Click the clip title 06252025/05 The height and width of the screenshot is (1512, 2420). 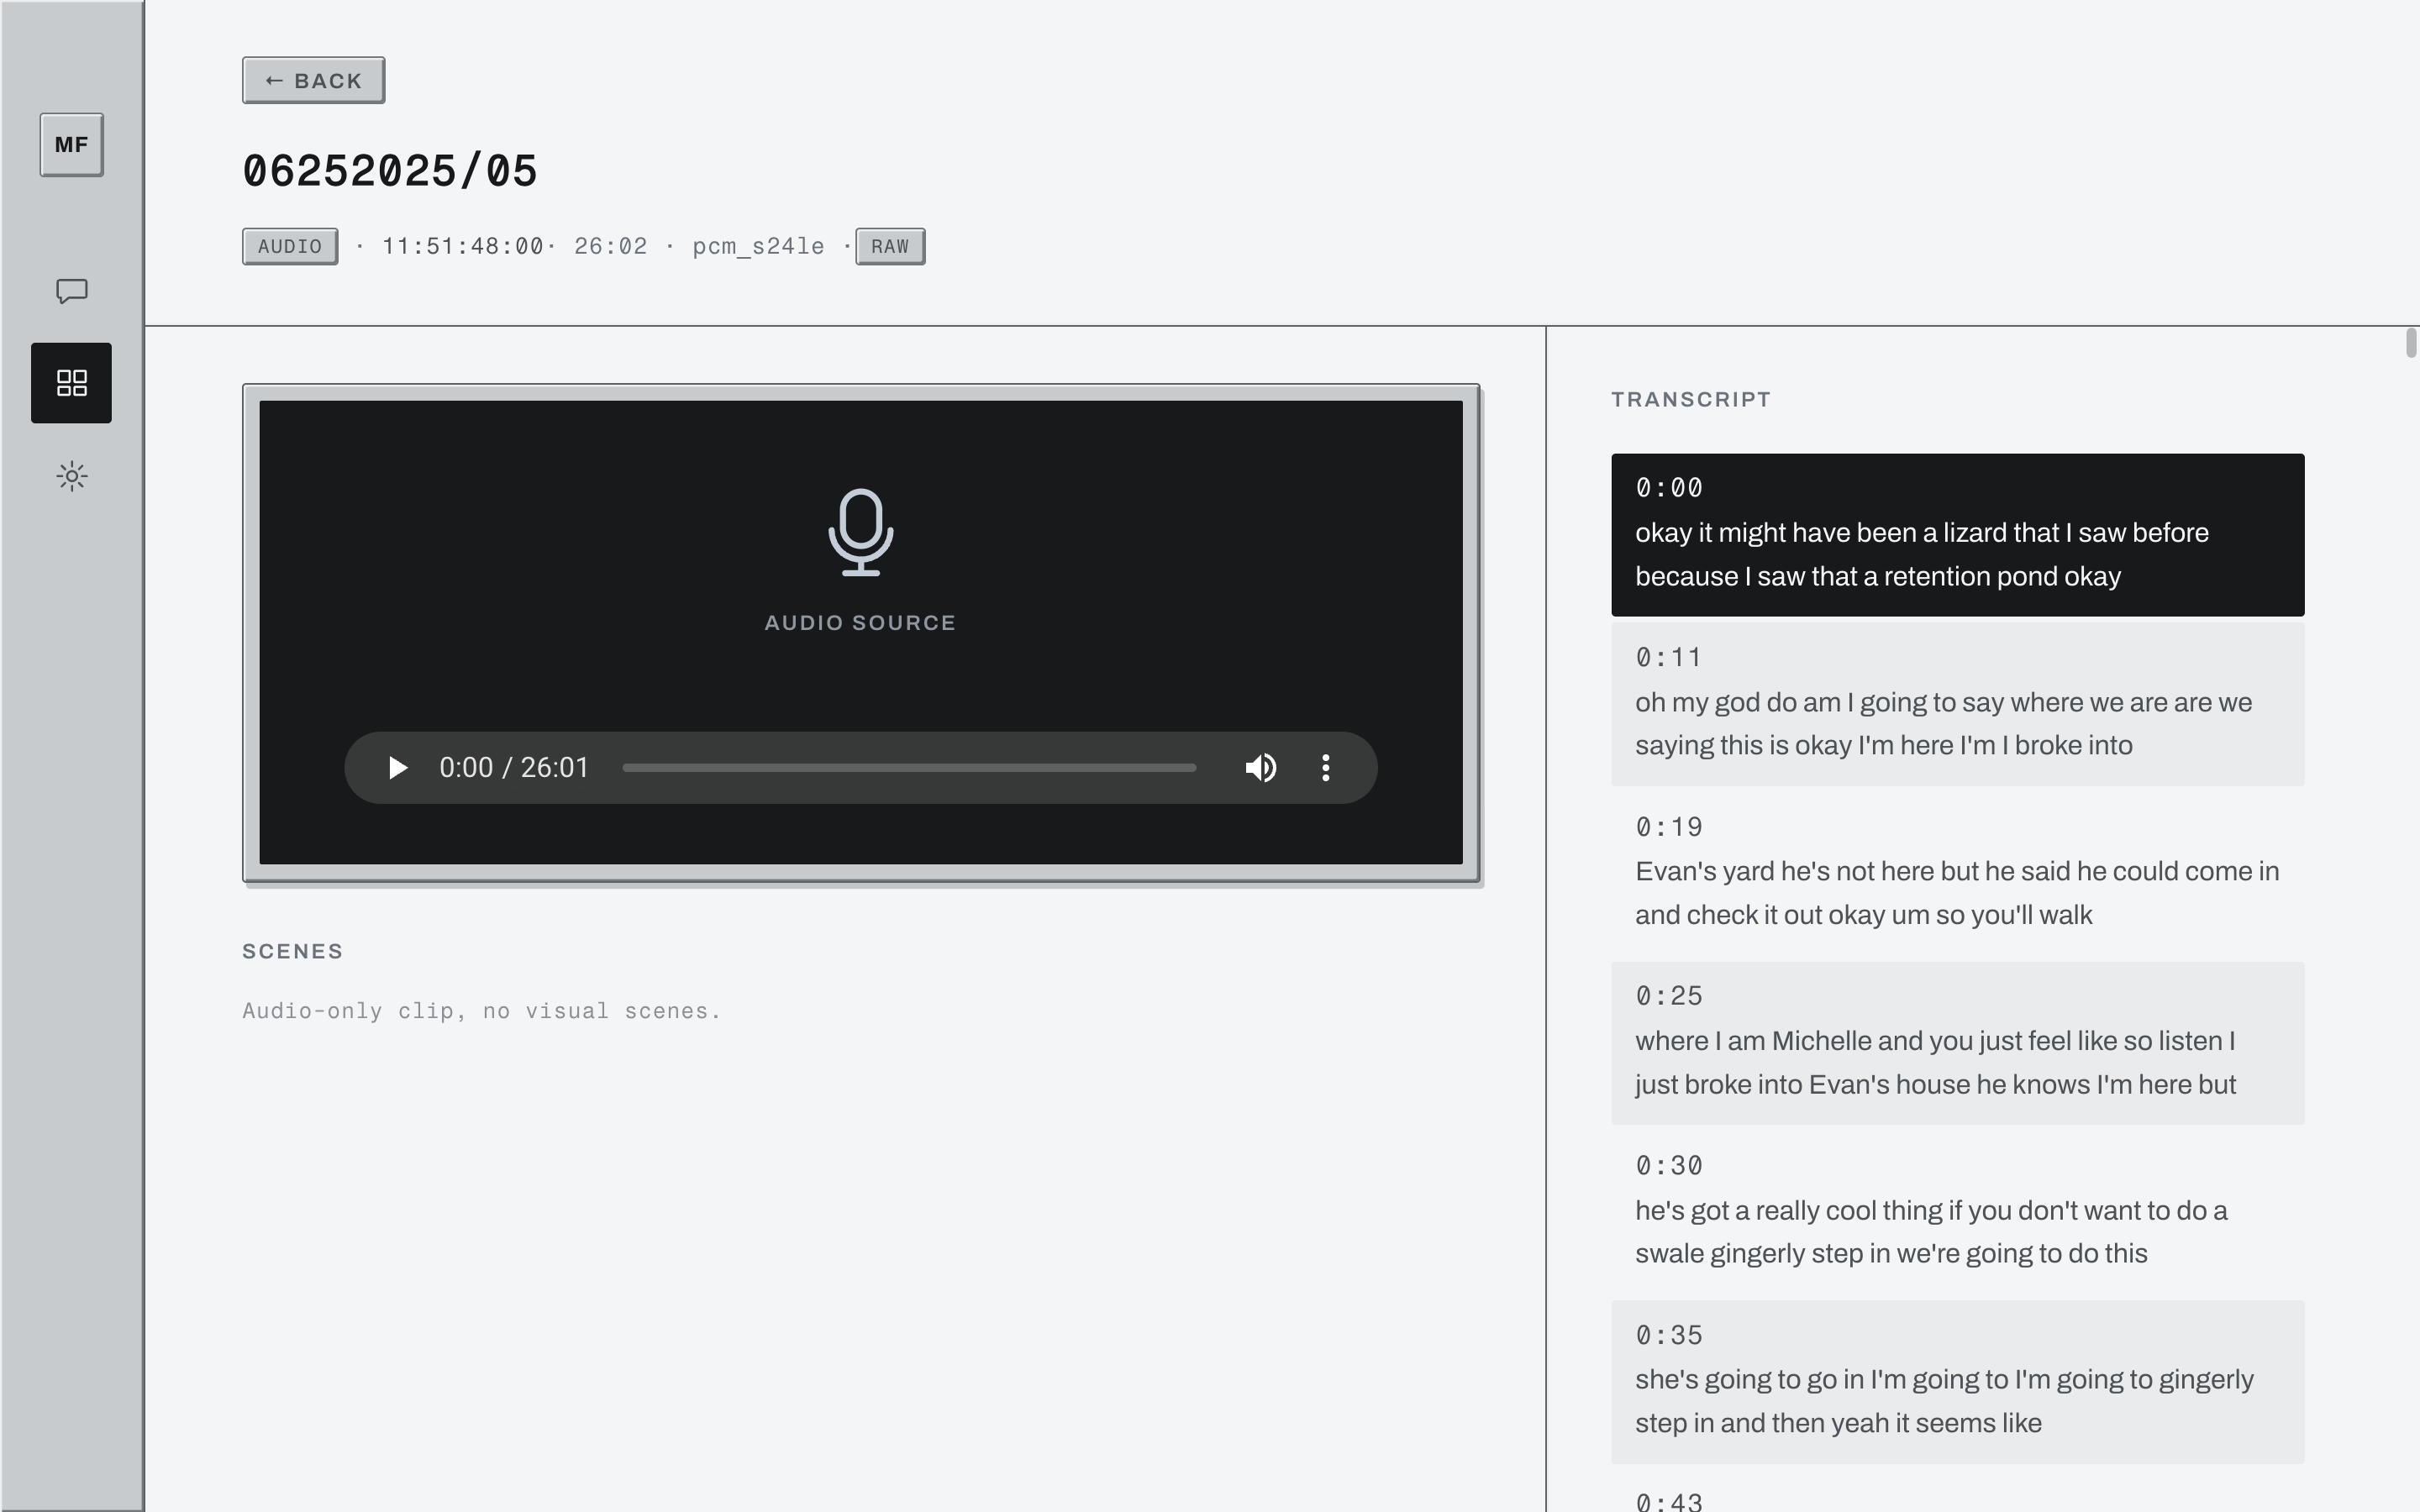[x=390, y=171]
